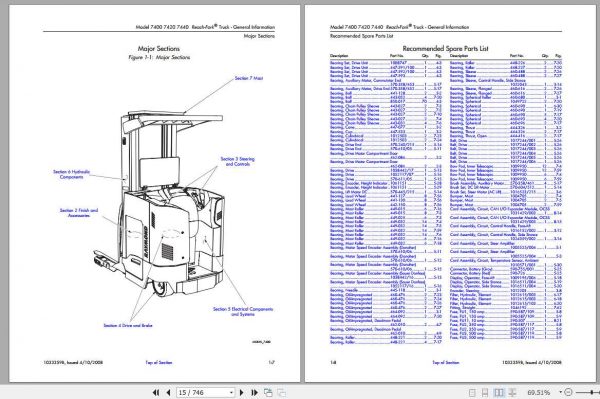Select two-page facing view
Screen dimensions: 600x399
coord(499,392)
